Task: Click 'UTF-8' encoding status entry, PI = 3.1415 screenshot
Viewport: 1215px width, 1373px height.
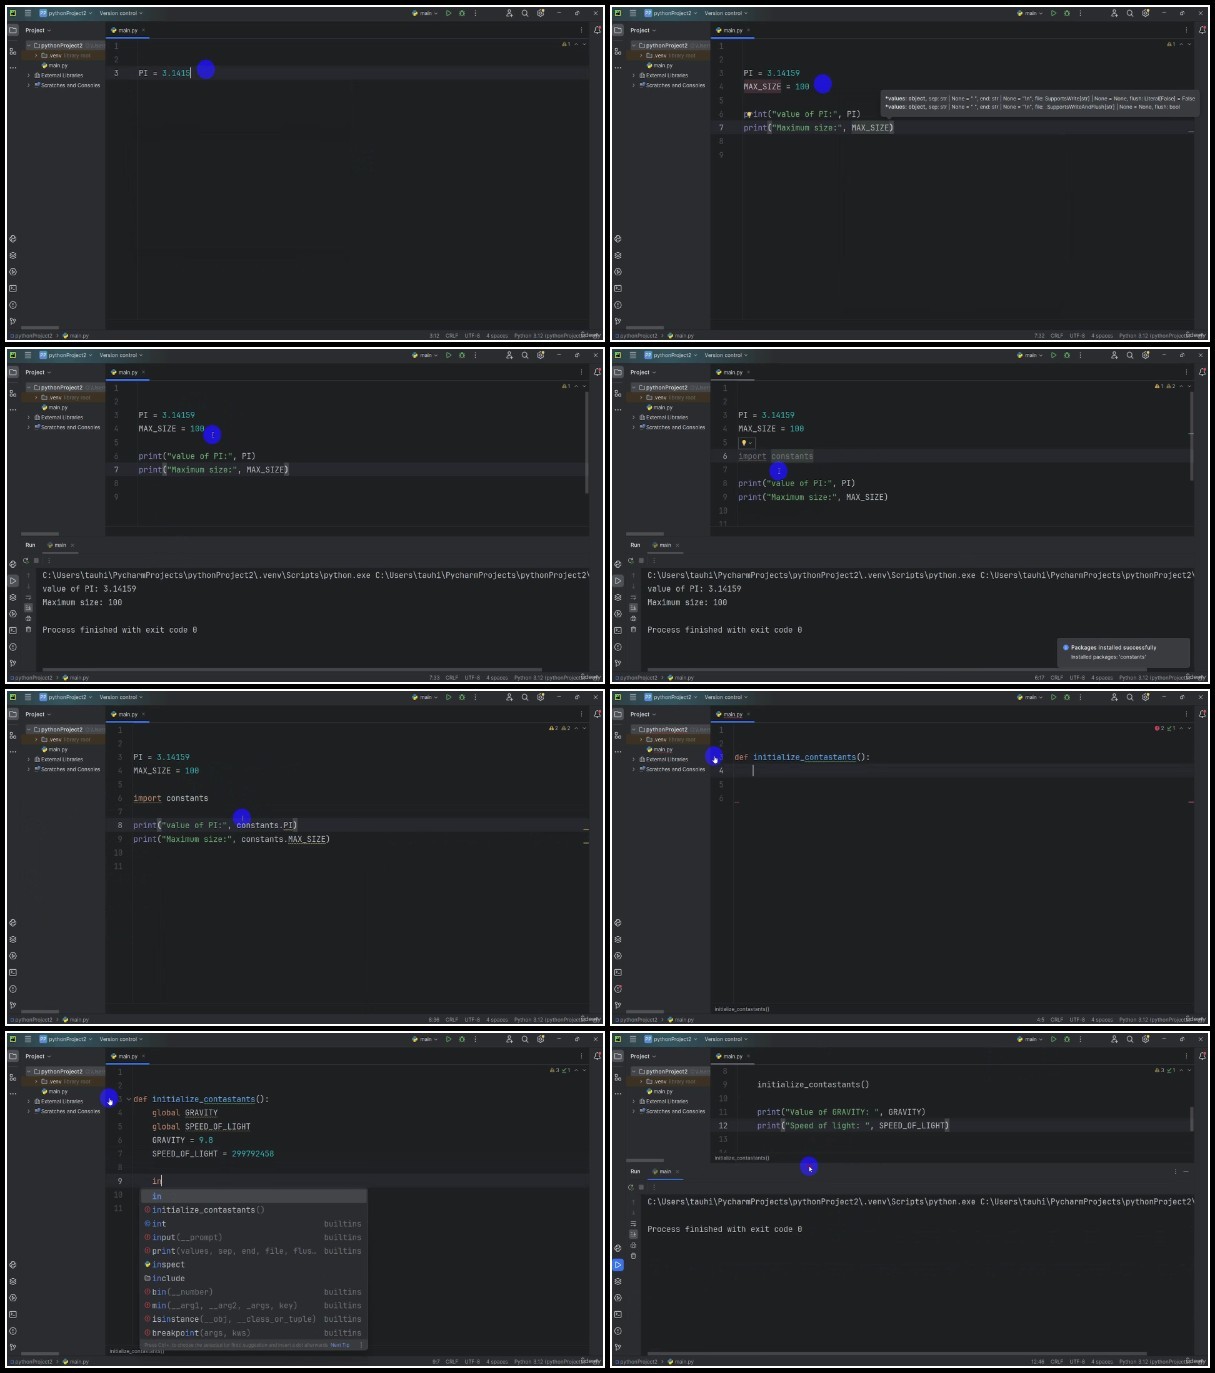Action: (x=472, y=336)
